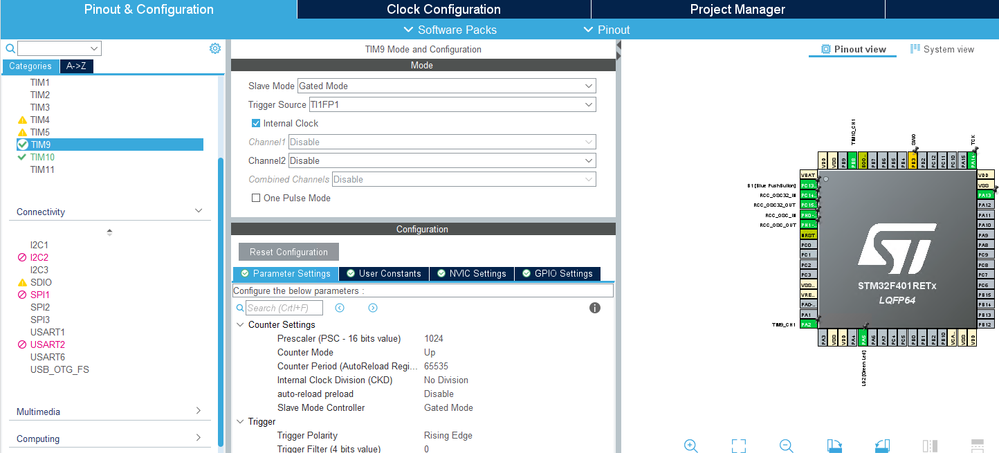
Task: Select the Parameter Settings tab
Action: pos(285,273)
